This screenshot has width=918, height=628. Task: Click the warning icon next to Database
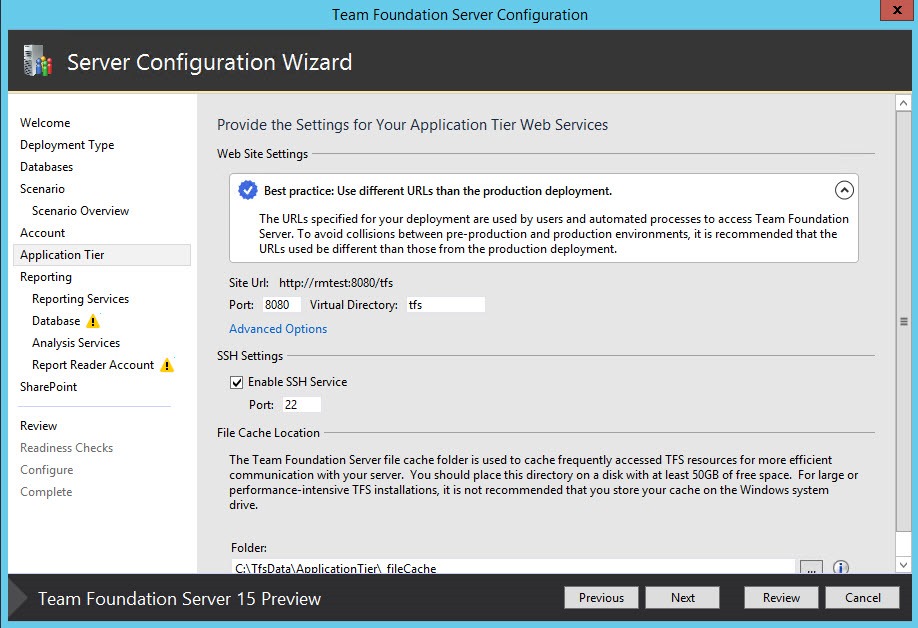[93, 321]
